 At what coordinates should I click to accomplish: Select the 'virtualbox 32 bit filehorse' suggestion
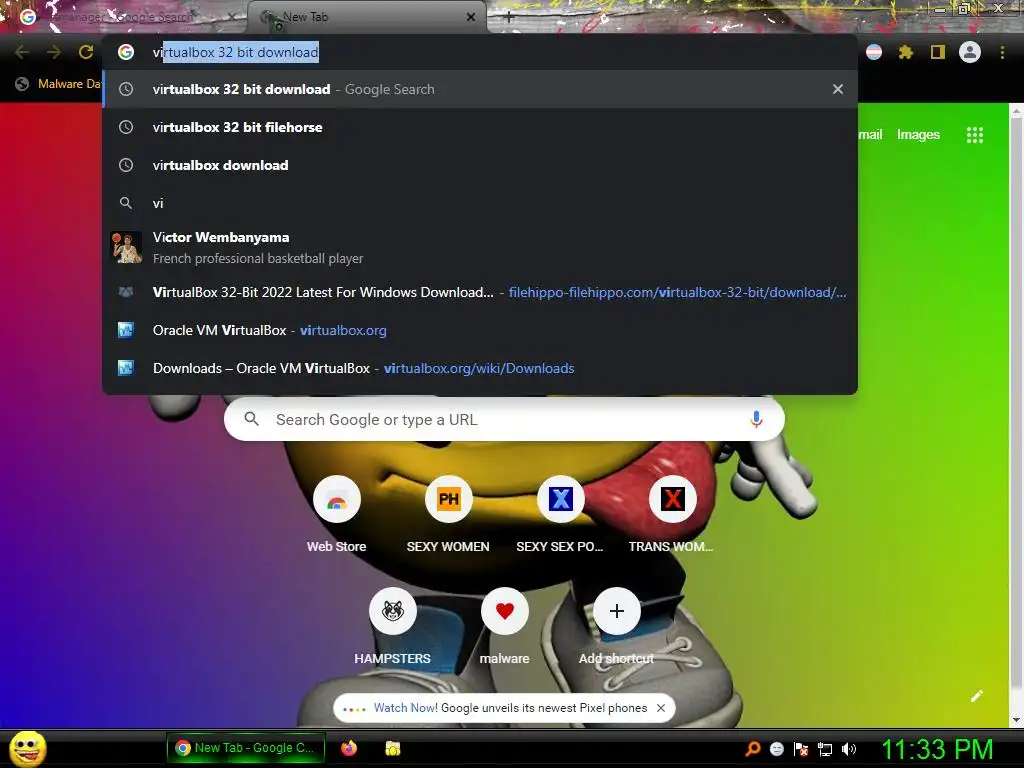(480, 127)
